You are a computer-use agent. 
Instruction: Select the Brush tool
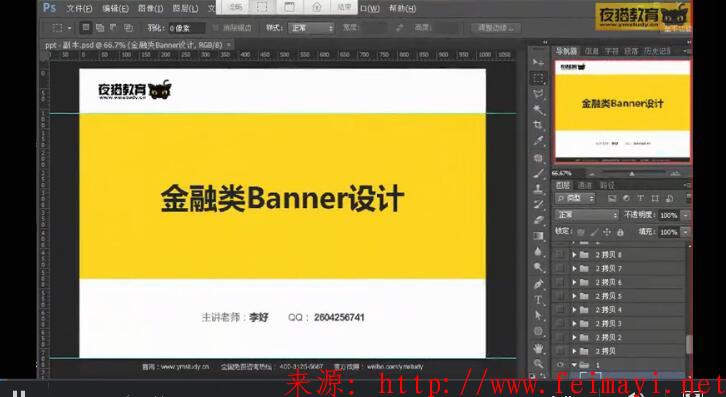tap(538, 173)
